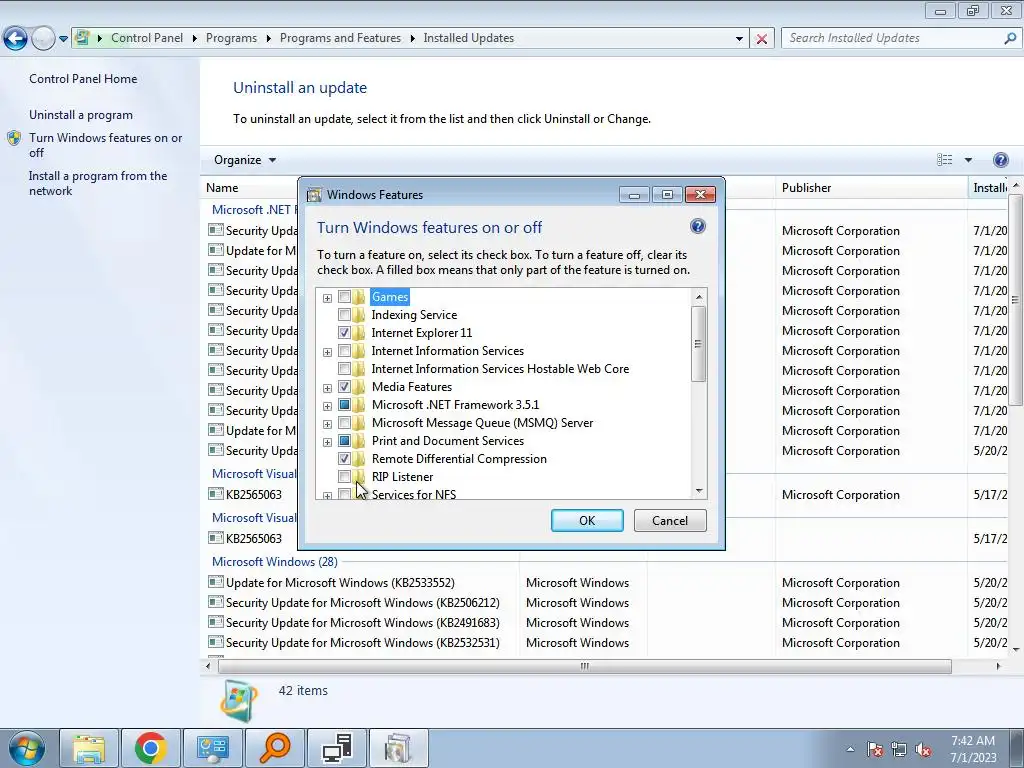Click the Installed Updates breadcrumb

pyautogui.click(x=468, y=38)
